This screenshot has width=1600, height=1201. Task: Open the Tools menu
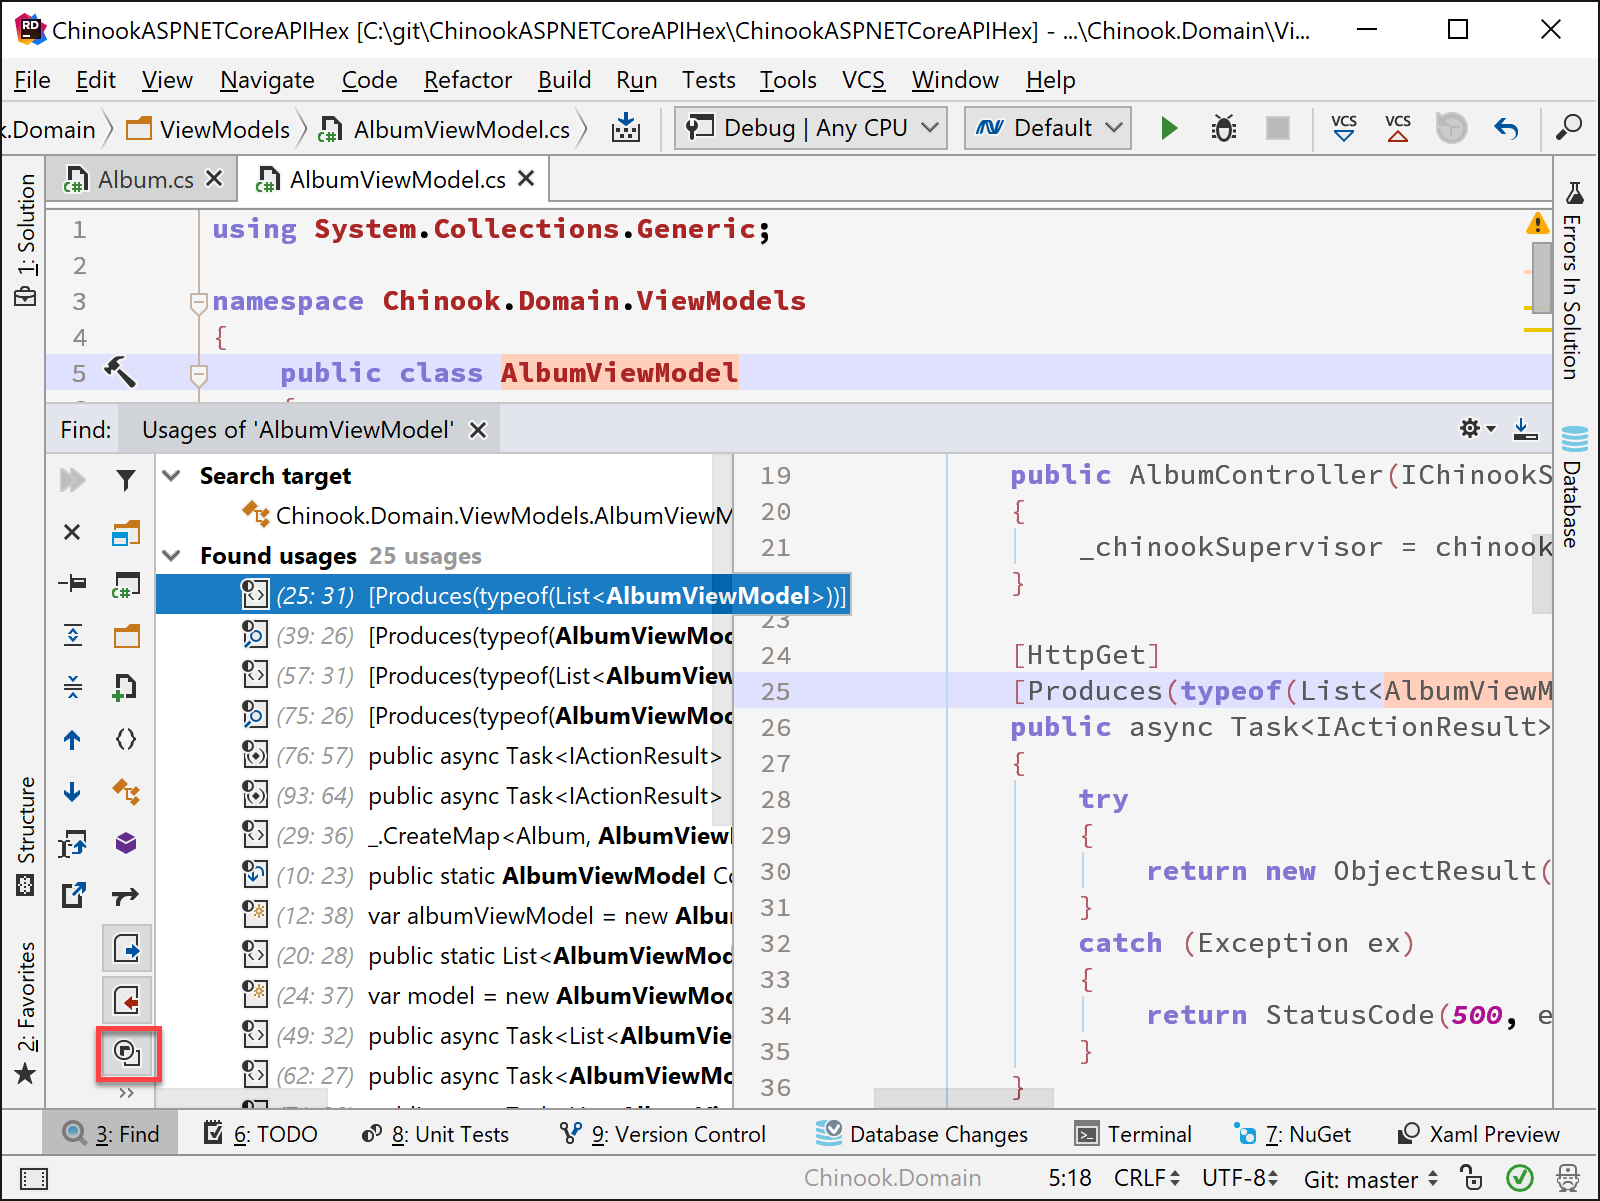coord(788,80)
